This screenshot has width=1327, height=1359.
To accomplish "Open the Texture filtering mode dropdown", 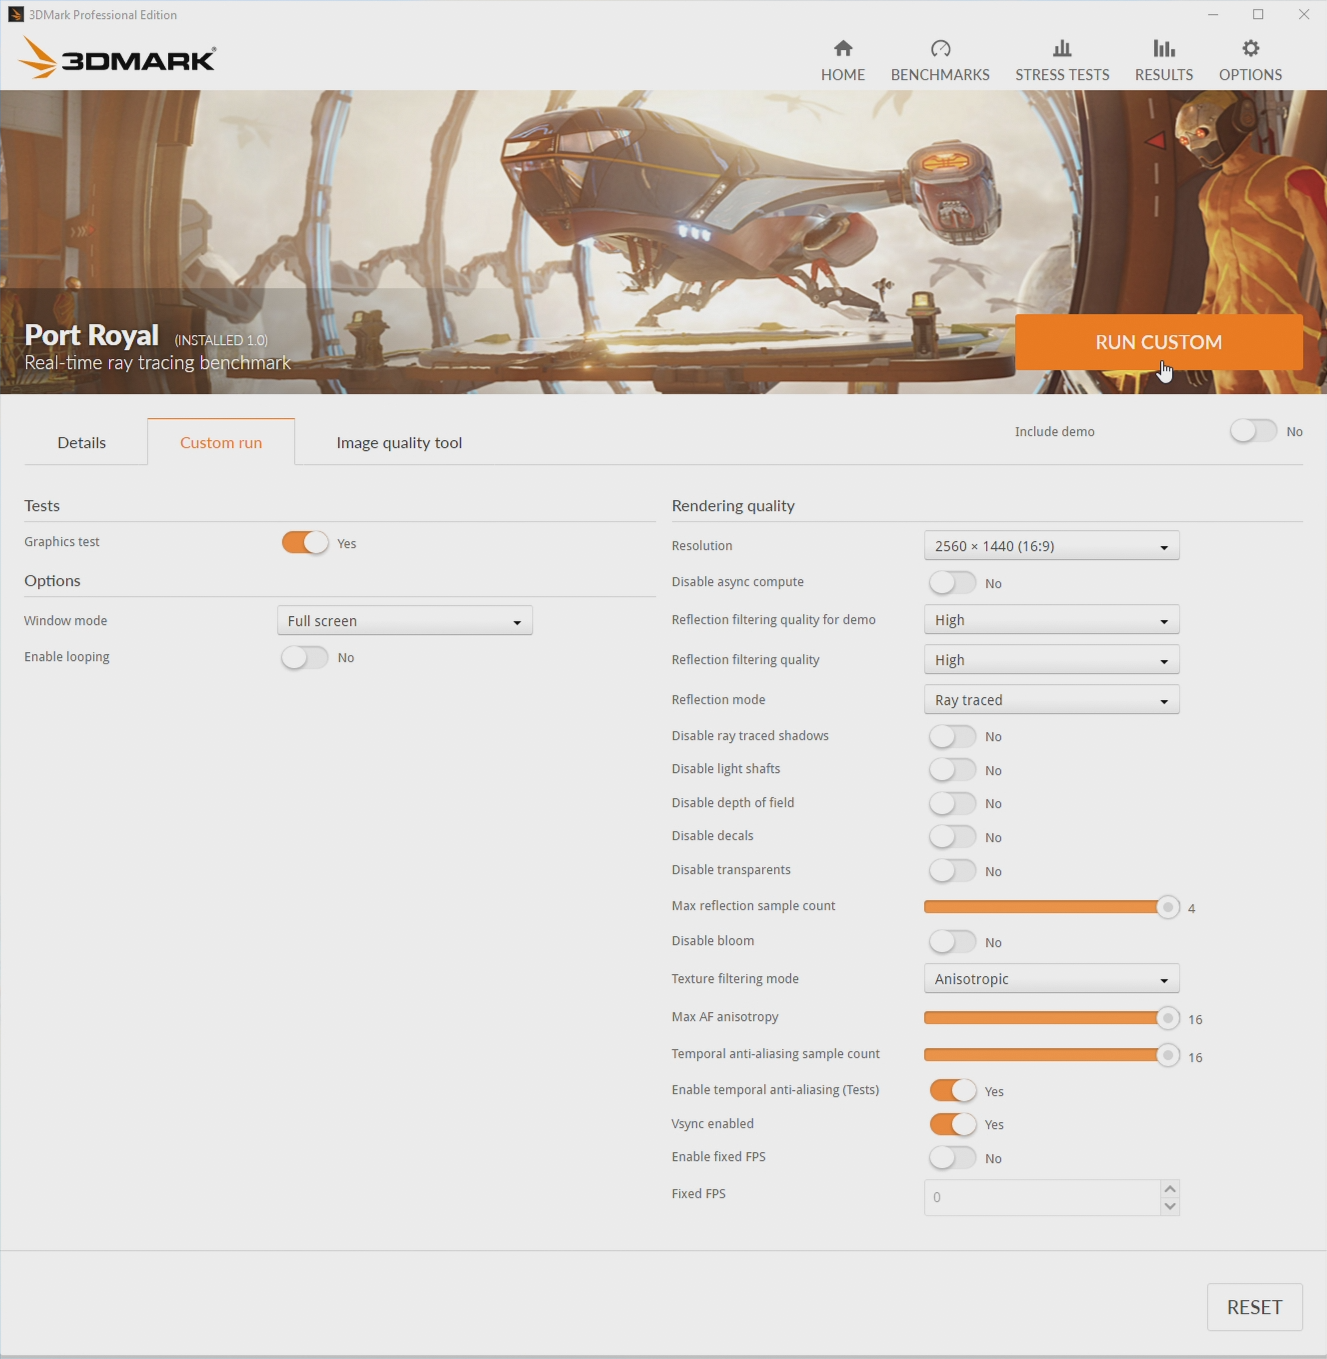I will pyautogui.click(x=1051, y=978).
